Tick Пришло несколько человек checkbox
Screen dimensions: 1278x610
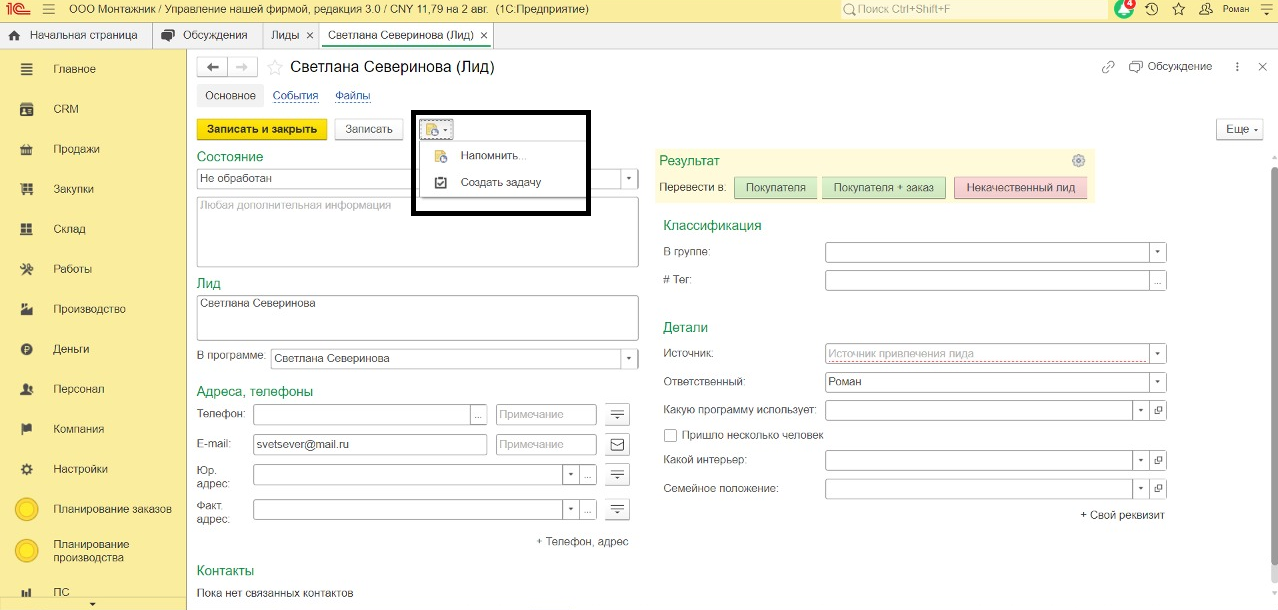pyautogui.click(x=671, y=435)
